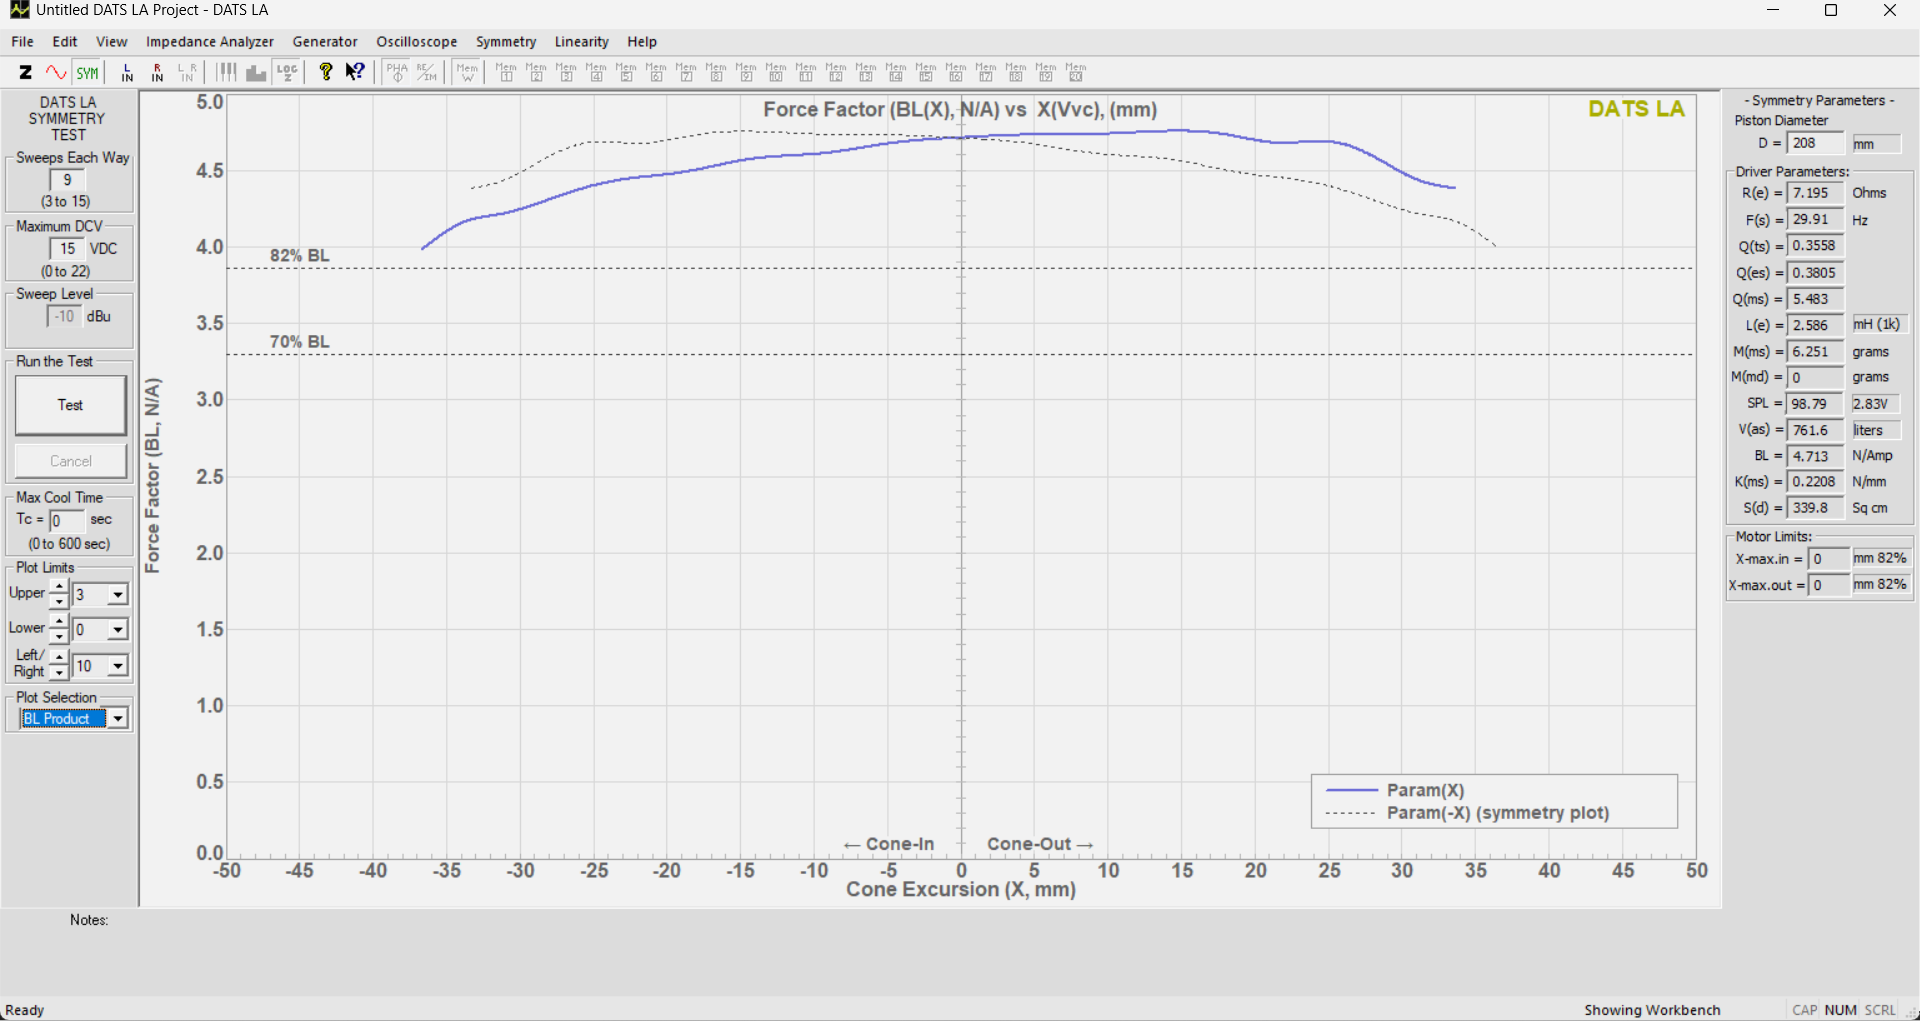
Task: Open the Plot Selection BL Product dropdown
Action: (x=118, y=718)
